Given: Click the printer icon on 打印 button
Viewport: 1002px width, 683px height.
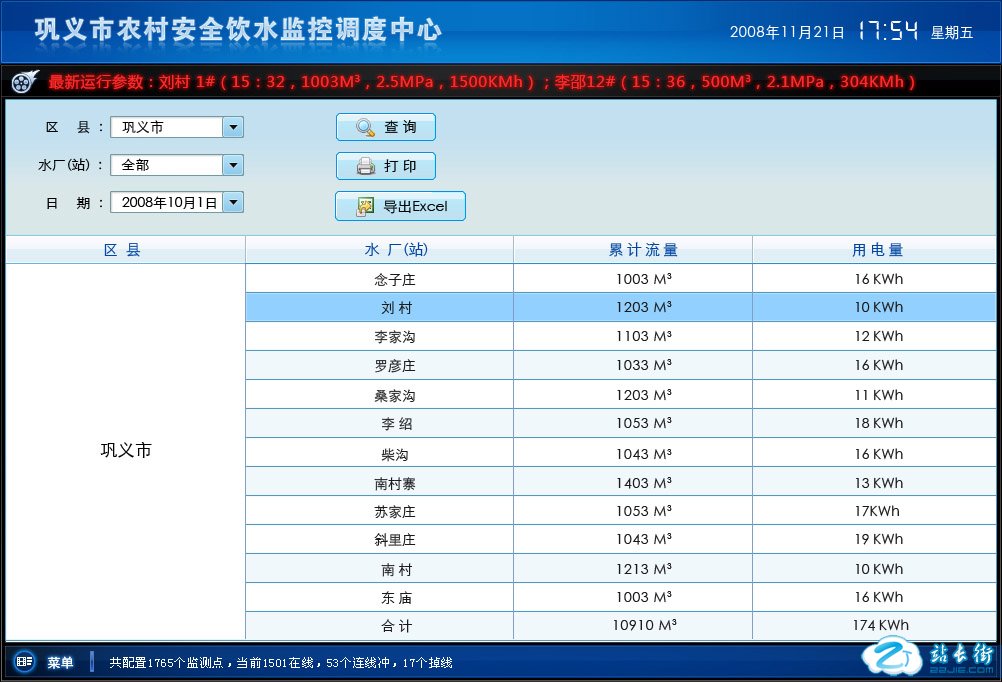Looking at the screenshot, I should click(365, 166).
